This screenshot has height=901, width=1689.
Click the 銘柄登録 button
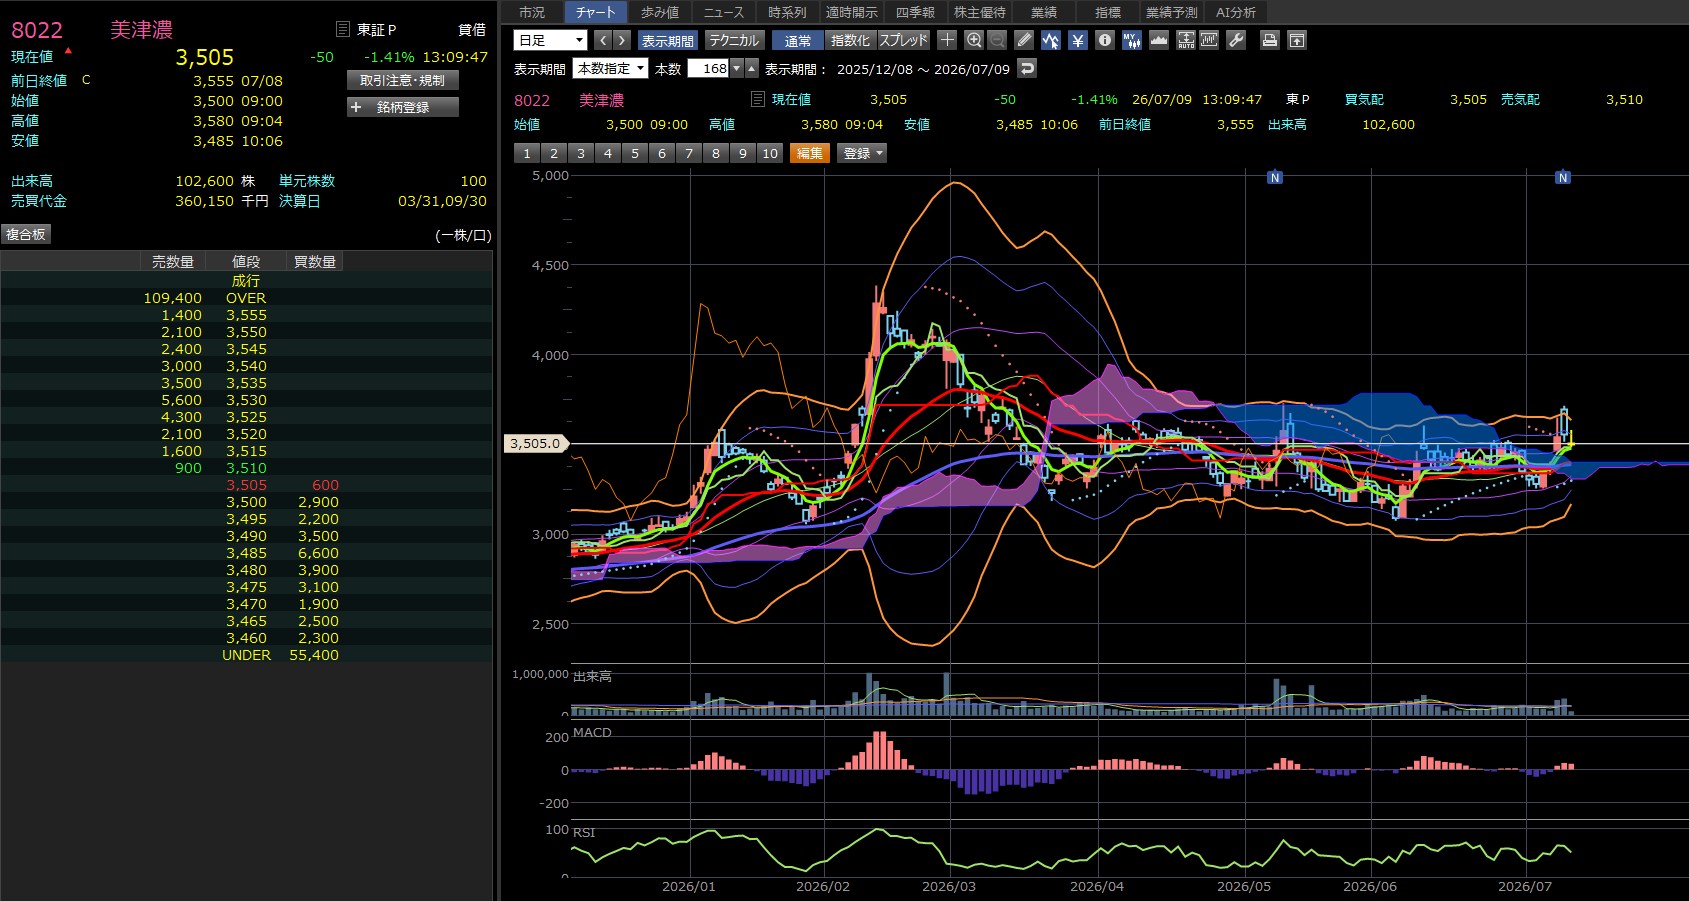[x=403, y=107]
